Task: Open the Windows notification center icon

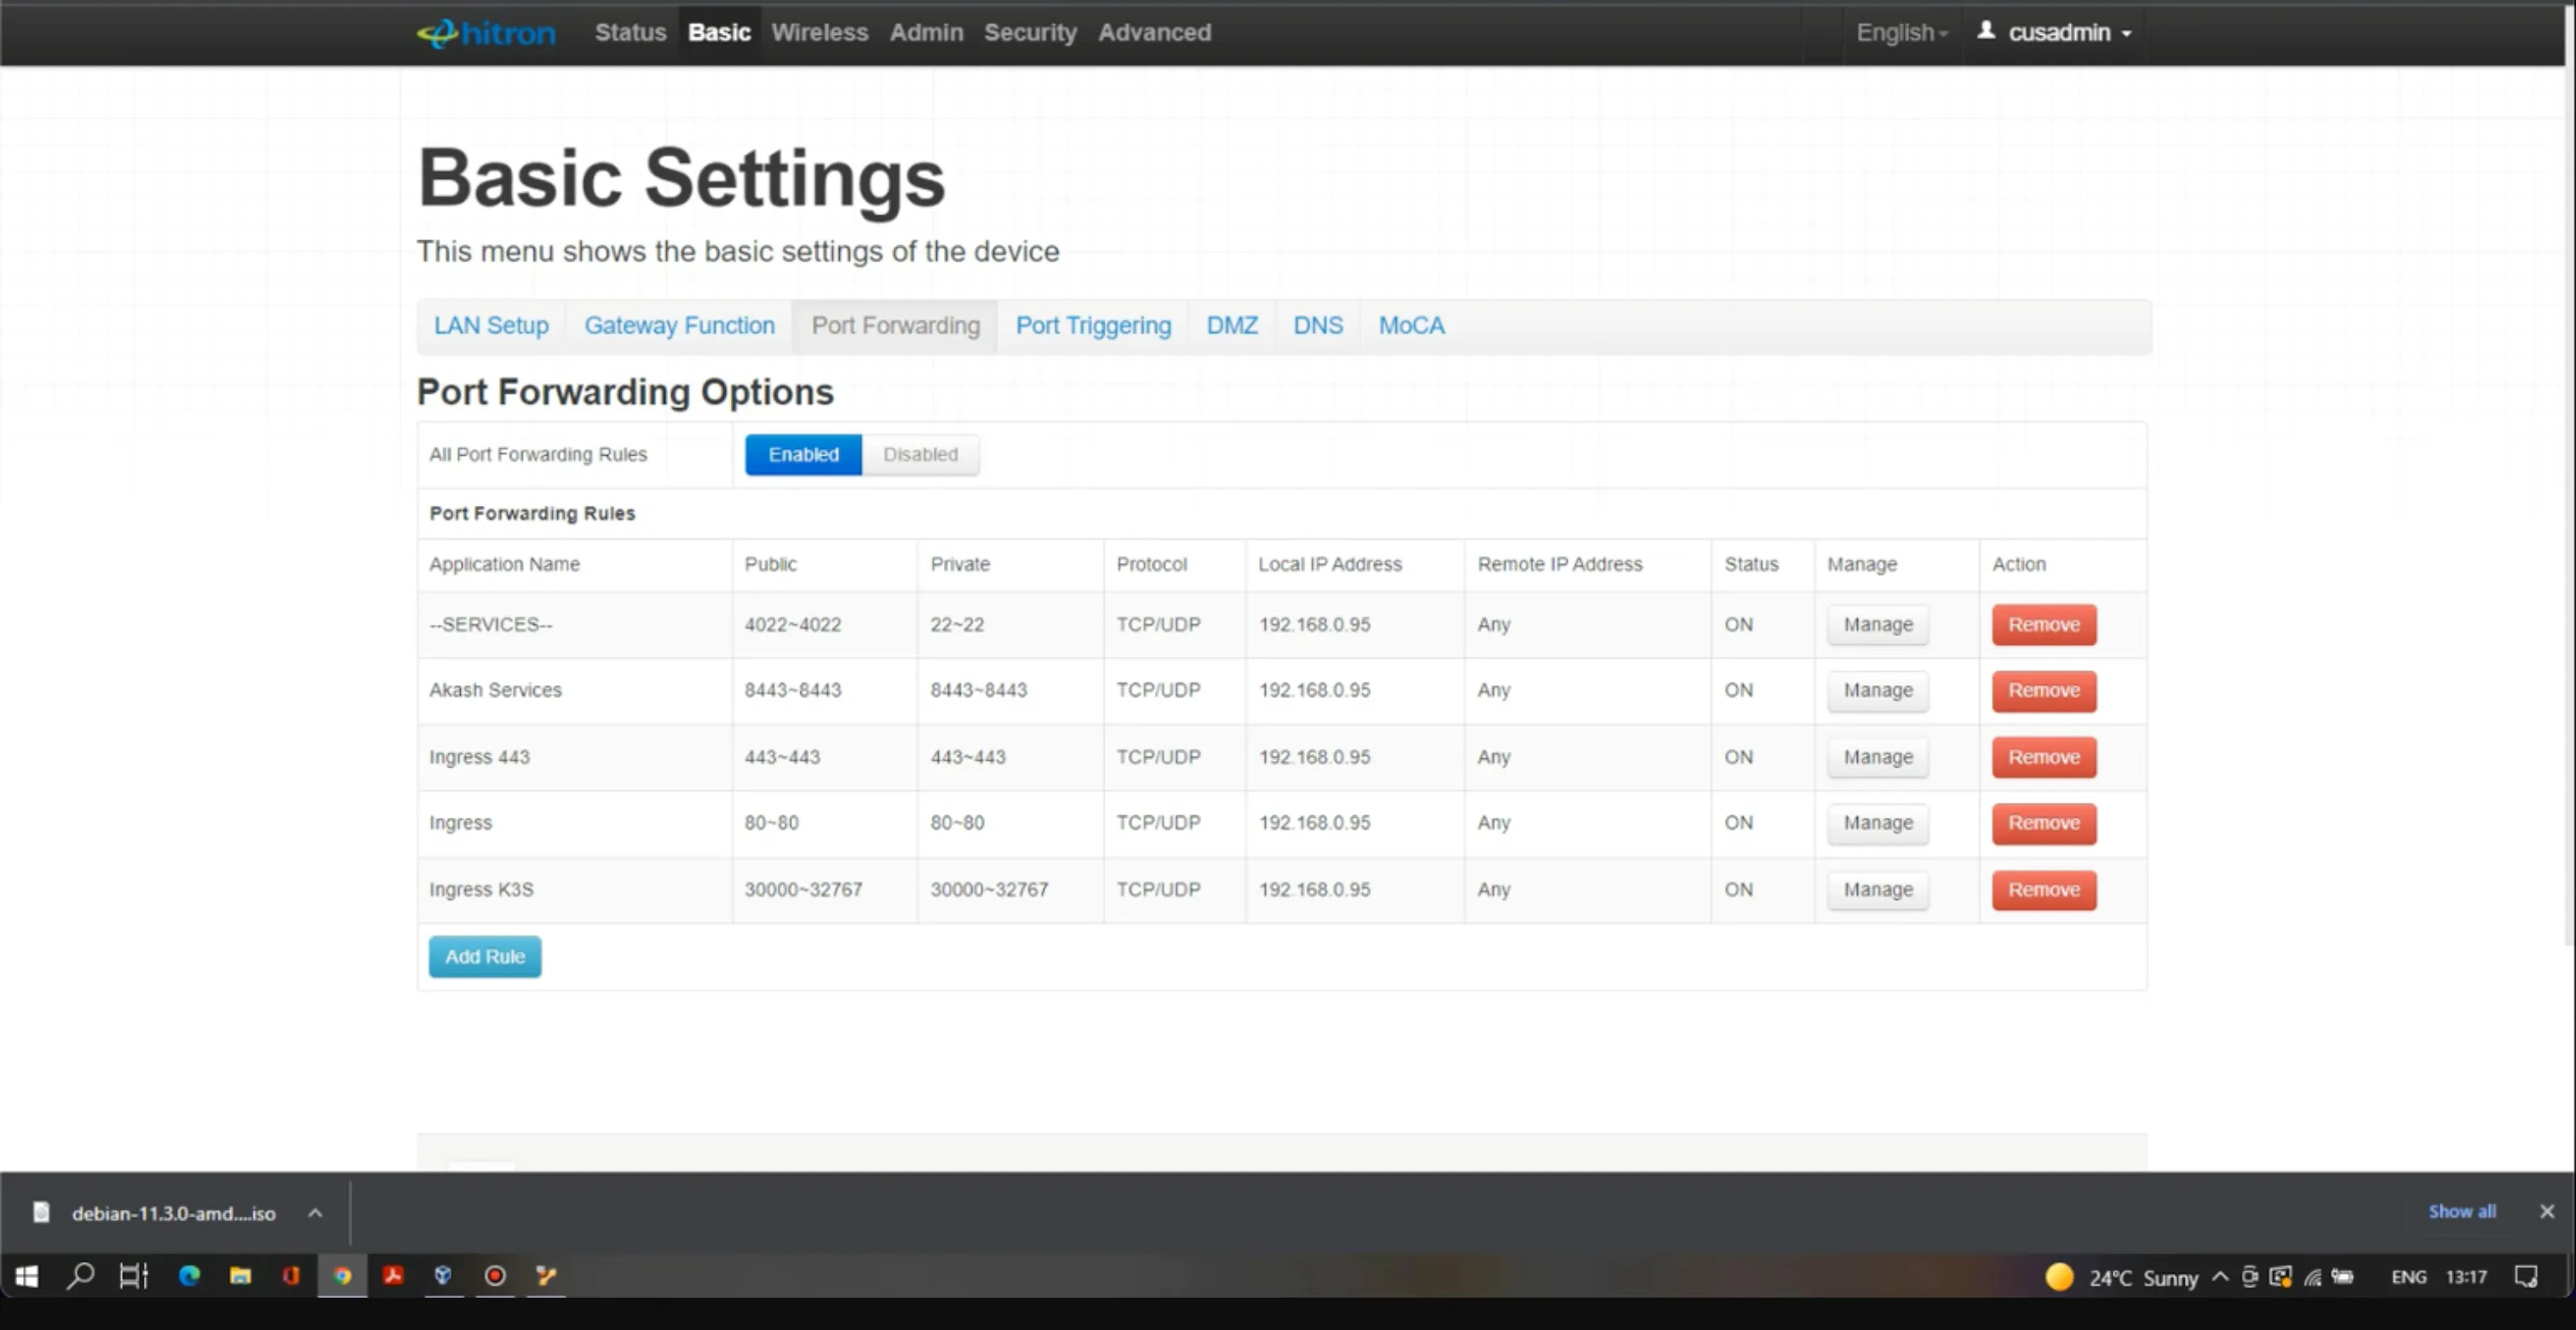Action: [2525, 1277]
